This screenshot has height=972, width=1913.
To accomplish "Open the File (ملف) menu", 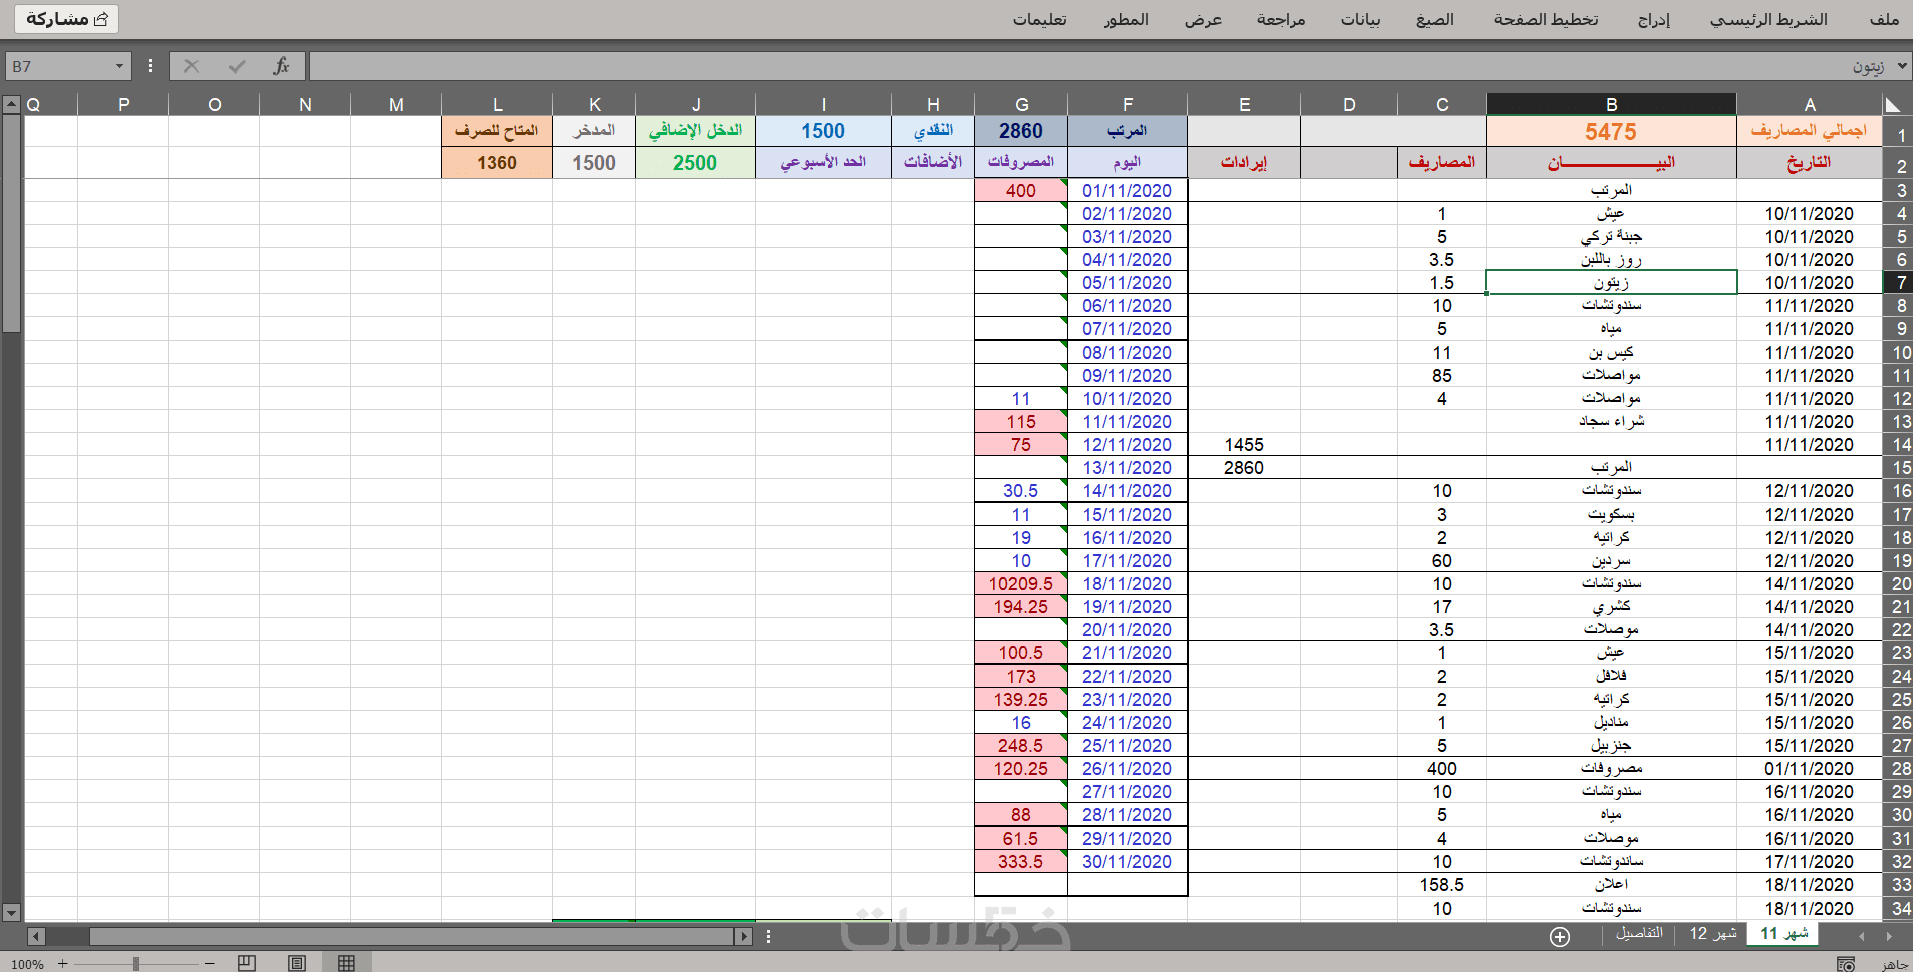I will click(1884, 19).
